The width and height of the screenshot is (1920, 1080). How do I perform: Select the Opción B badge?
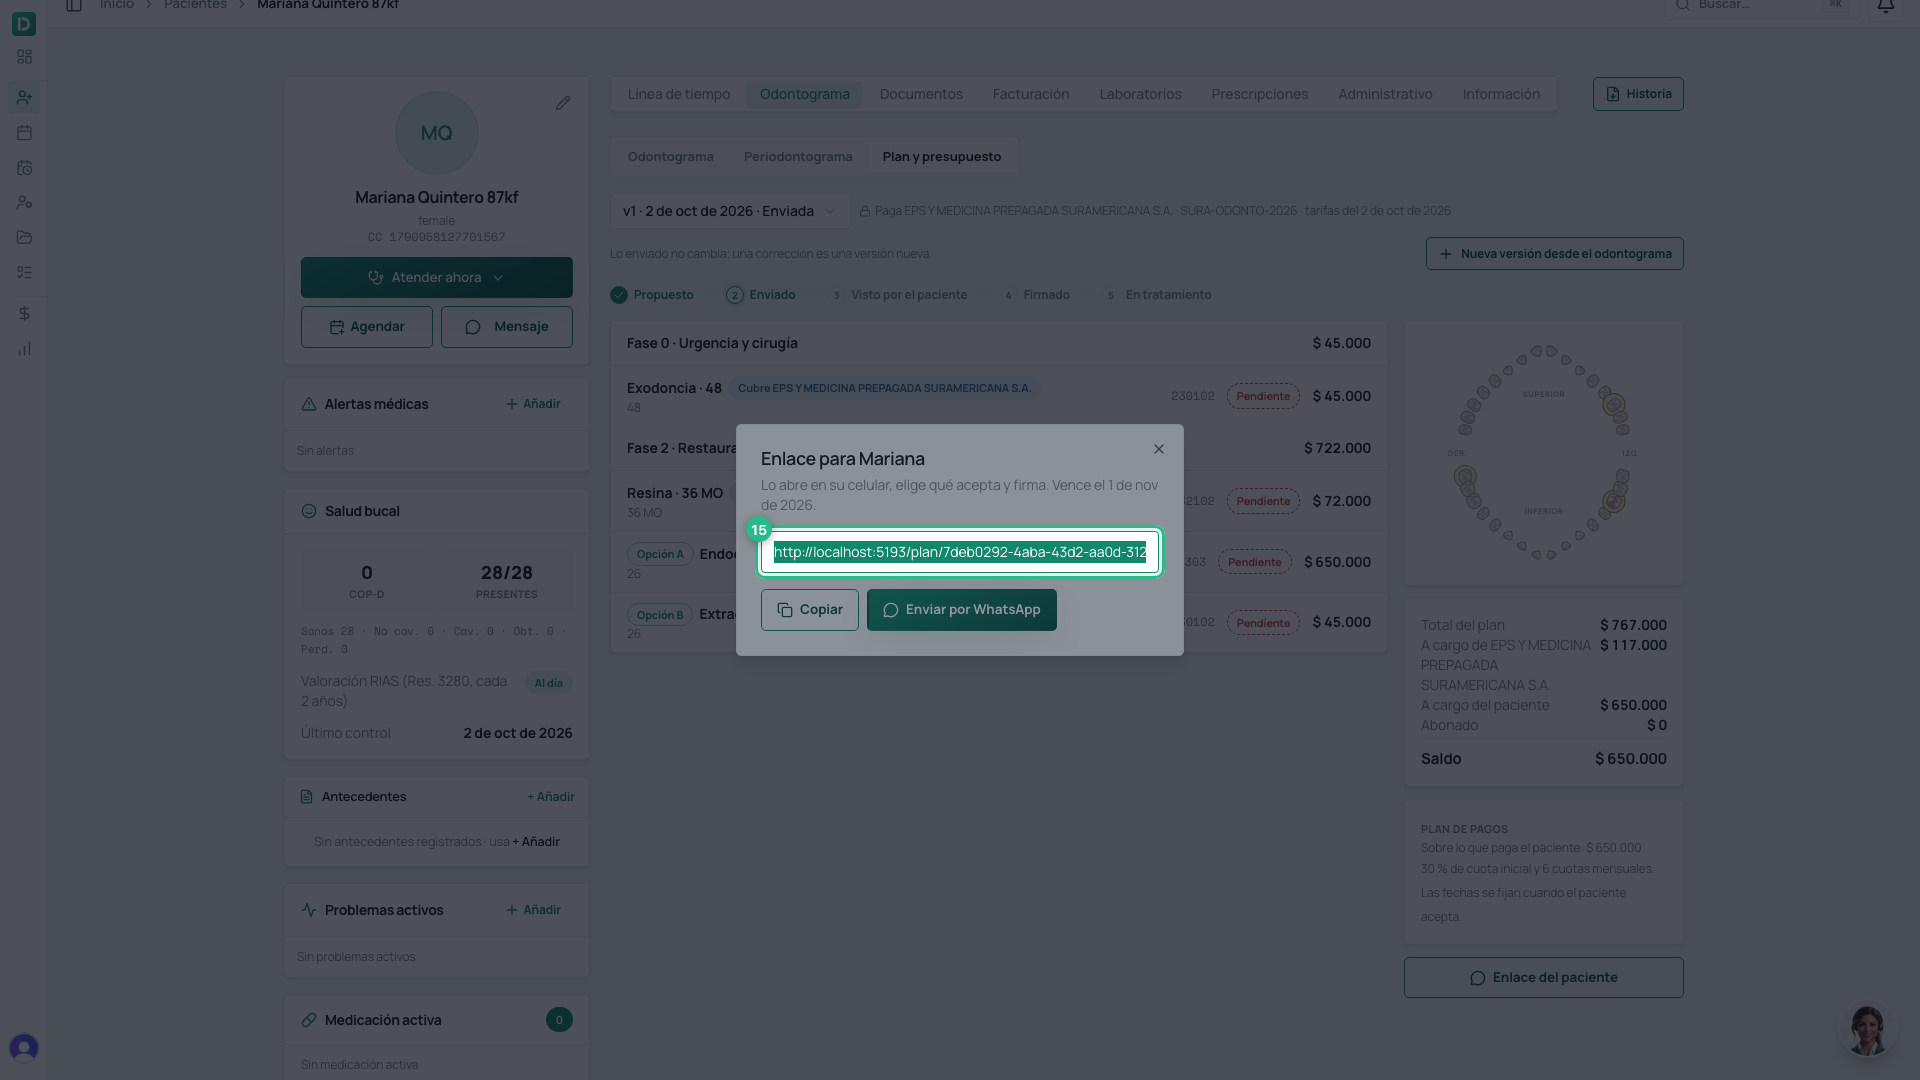point(660,615)
